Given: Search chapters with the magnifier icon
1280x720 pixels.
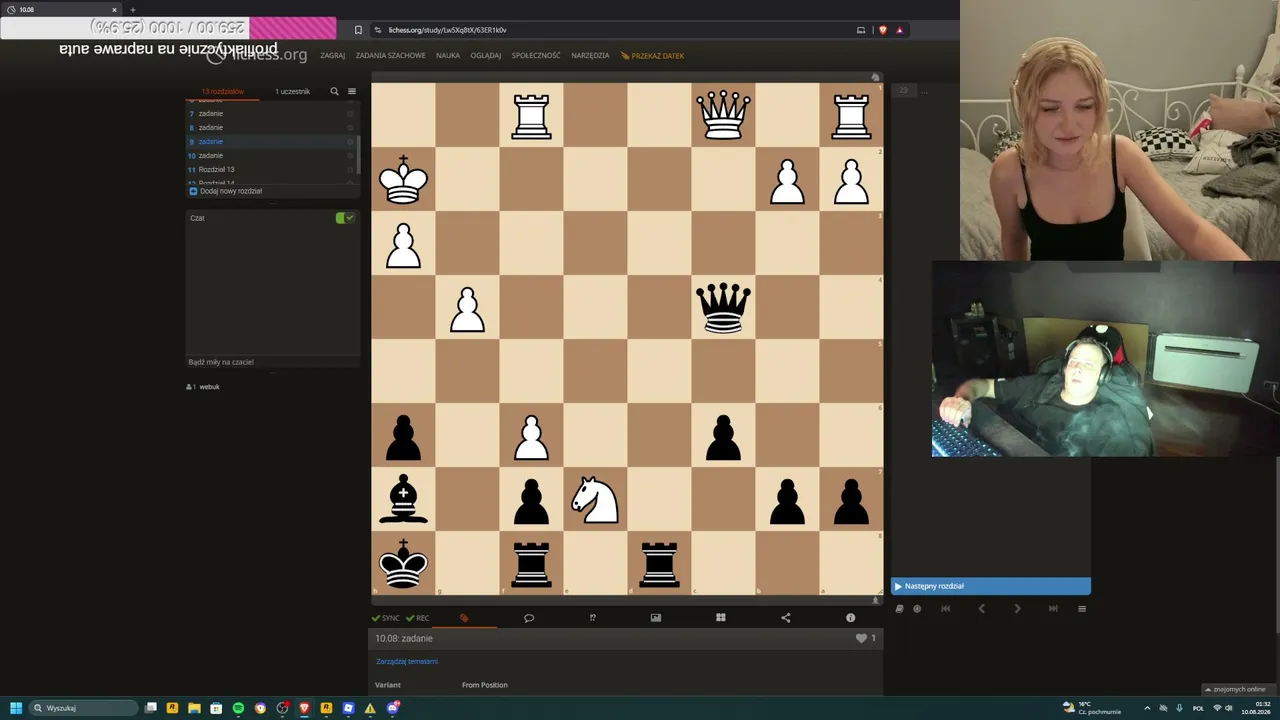Looking at the screenshot, I should [335, 91].
